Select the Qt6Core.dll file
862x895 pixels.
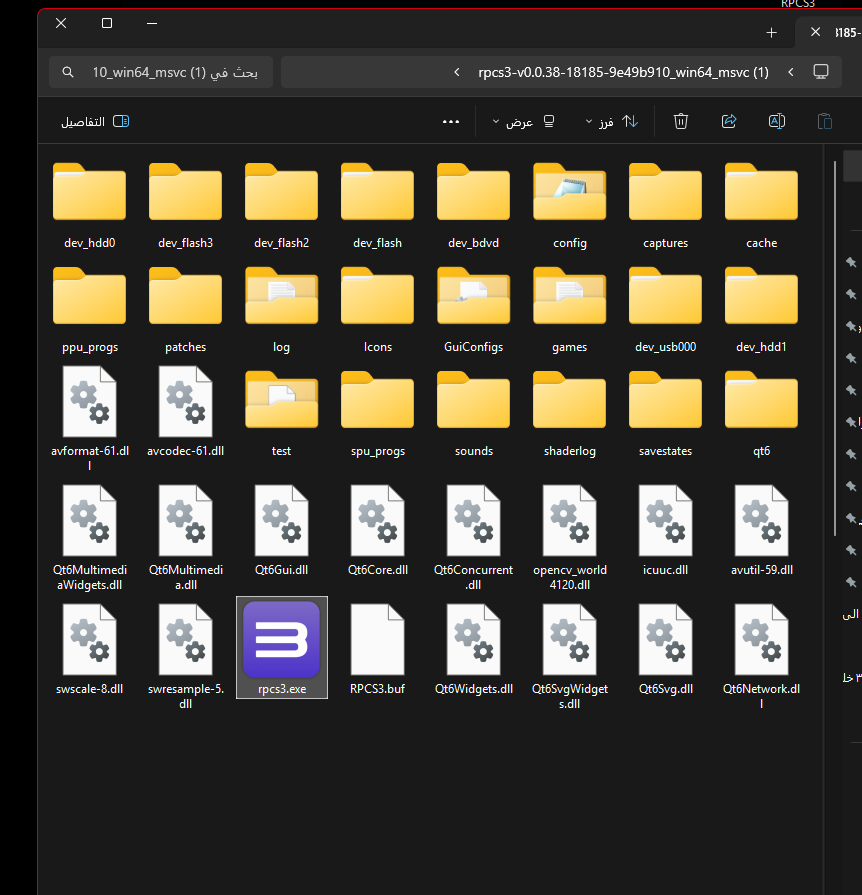click(377, 531)
